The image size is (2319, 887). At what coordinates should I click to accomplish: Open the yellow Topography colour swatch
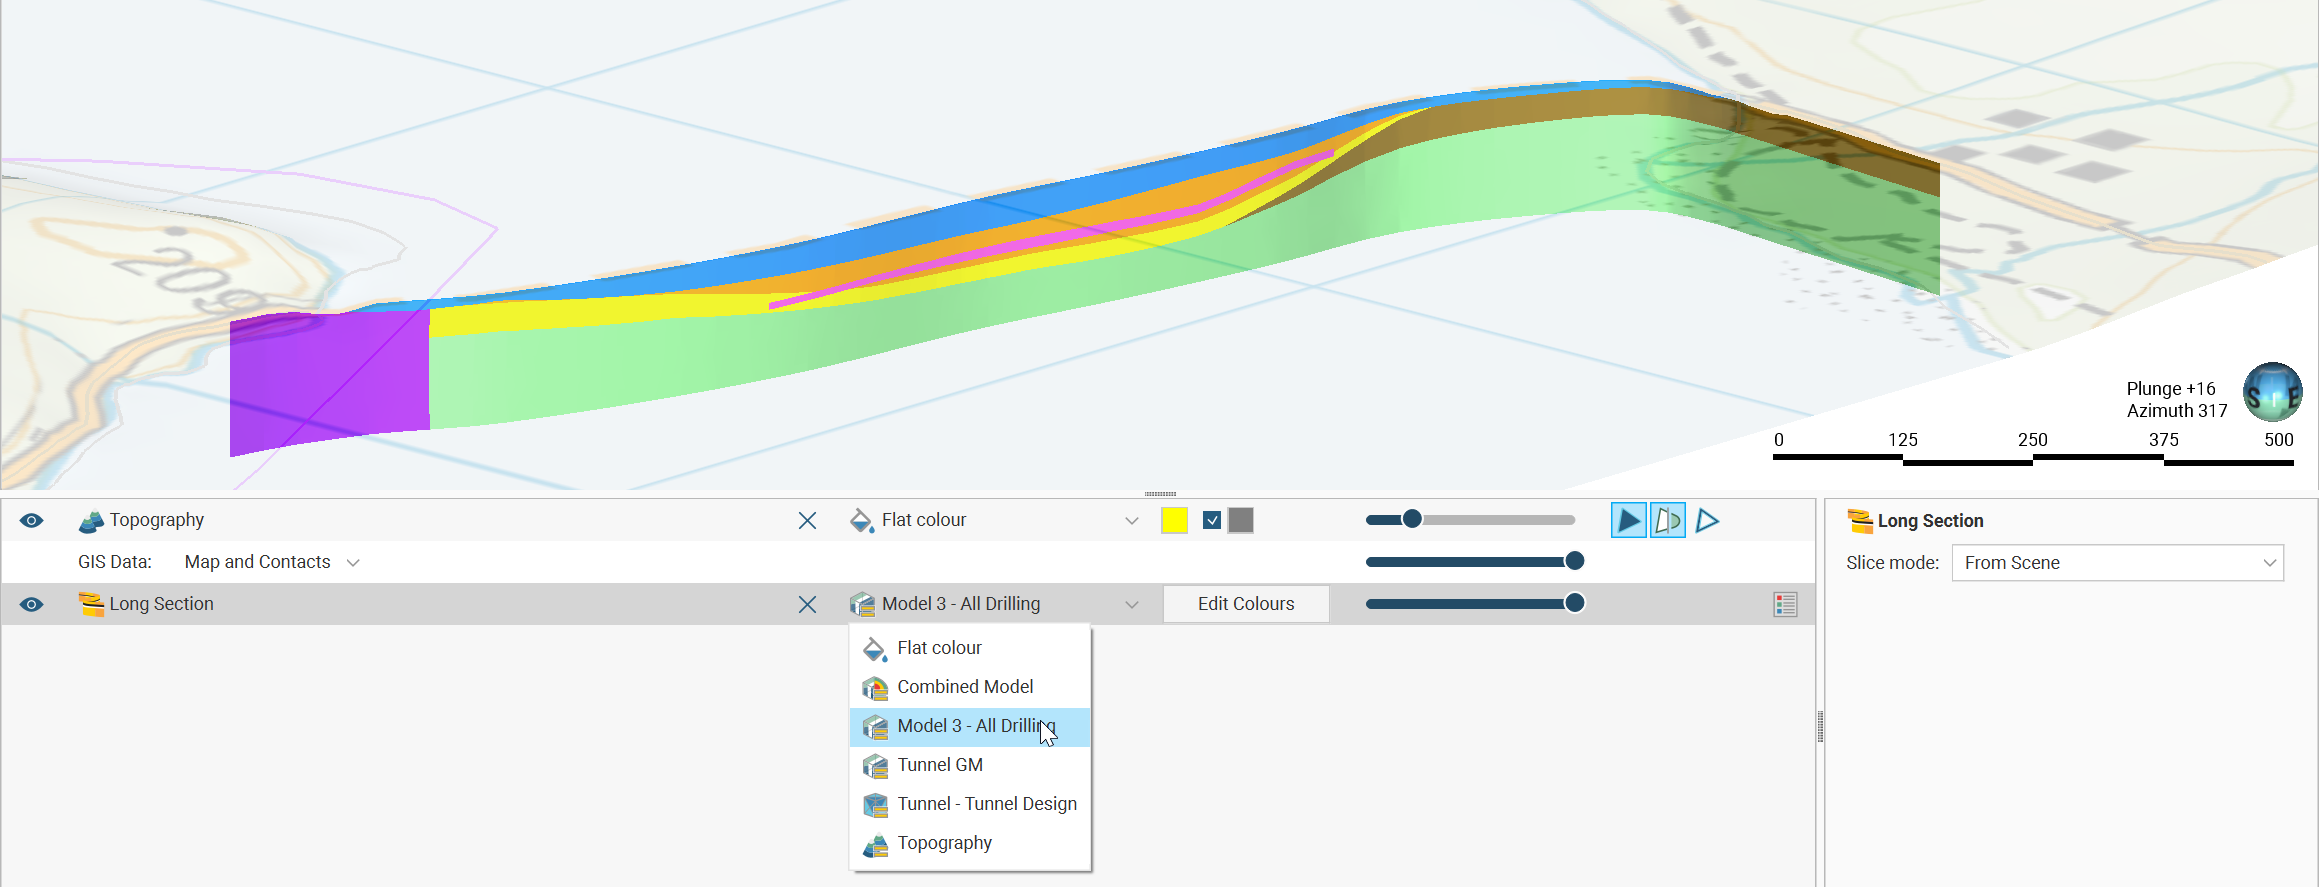[x=1174, y=520]
